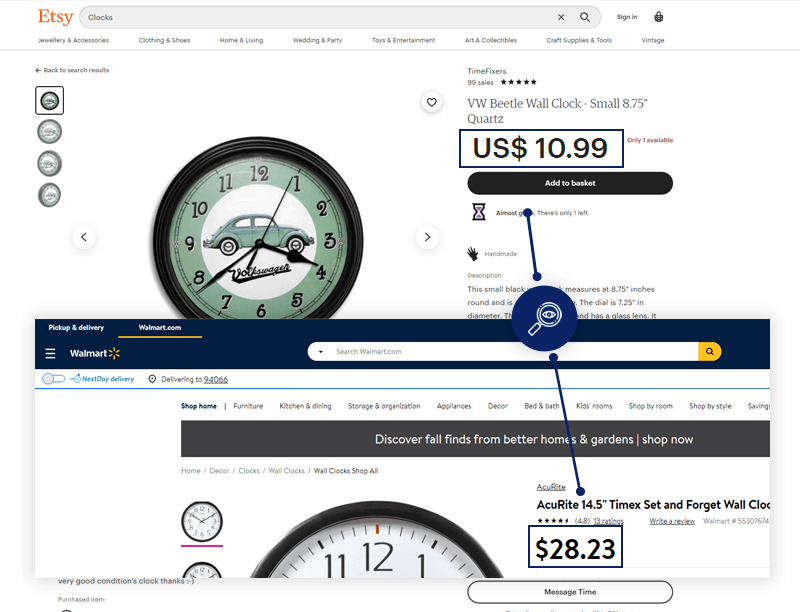Favourite the clock with the heart icon
This screenshot has height=612, width=800.
click(x=431, y=102)
